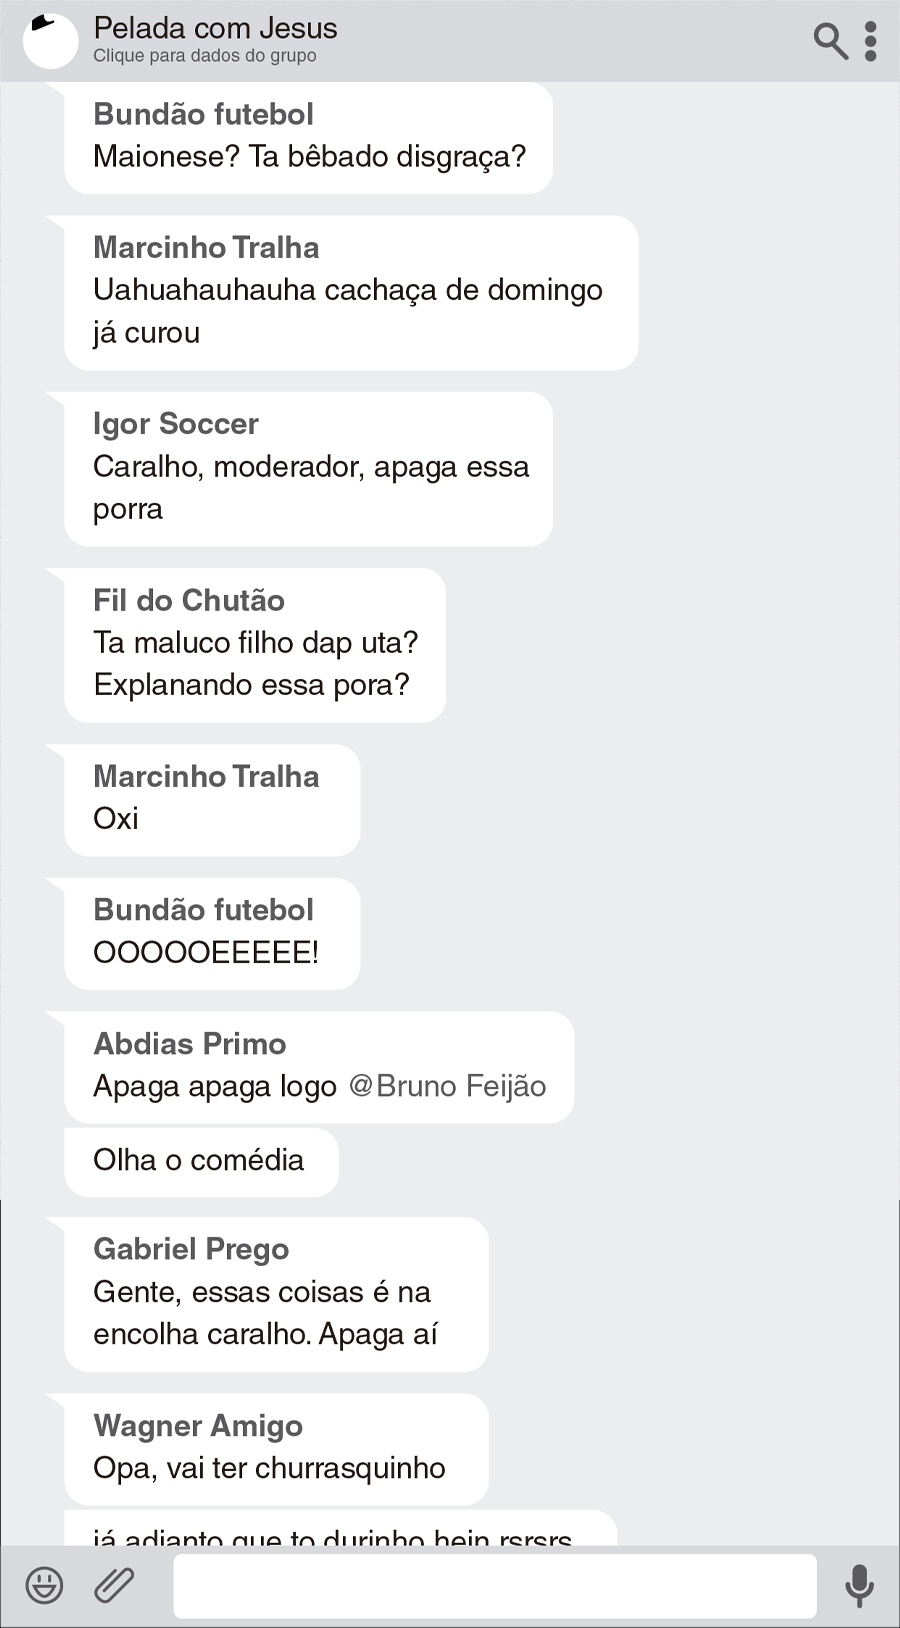Open group info via 'Pelada com Jesus' title

click(x=215, y=28)
